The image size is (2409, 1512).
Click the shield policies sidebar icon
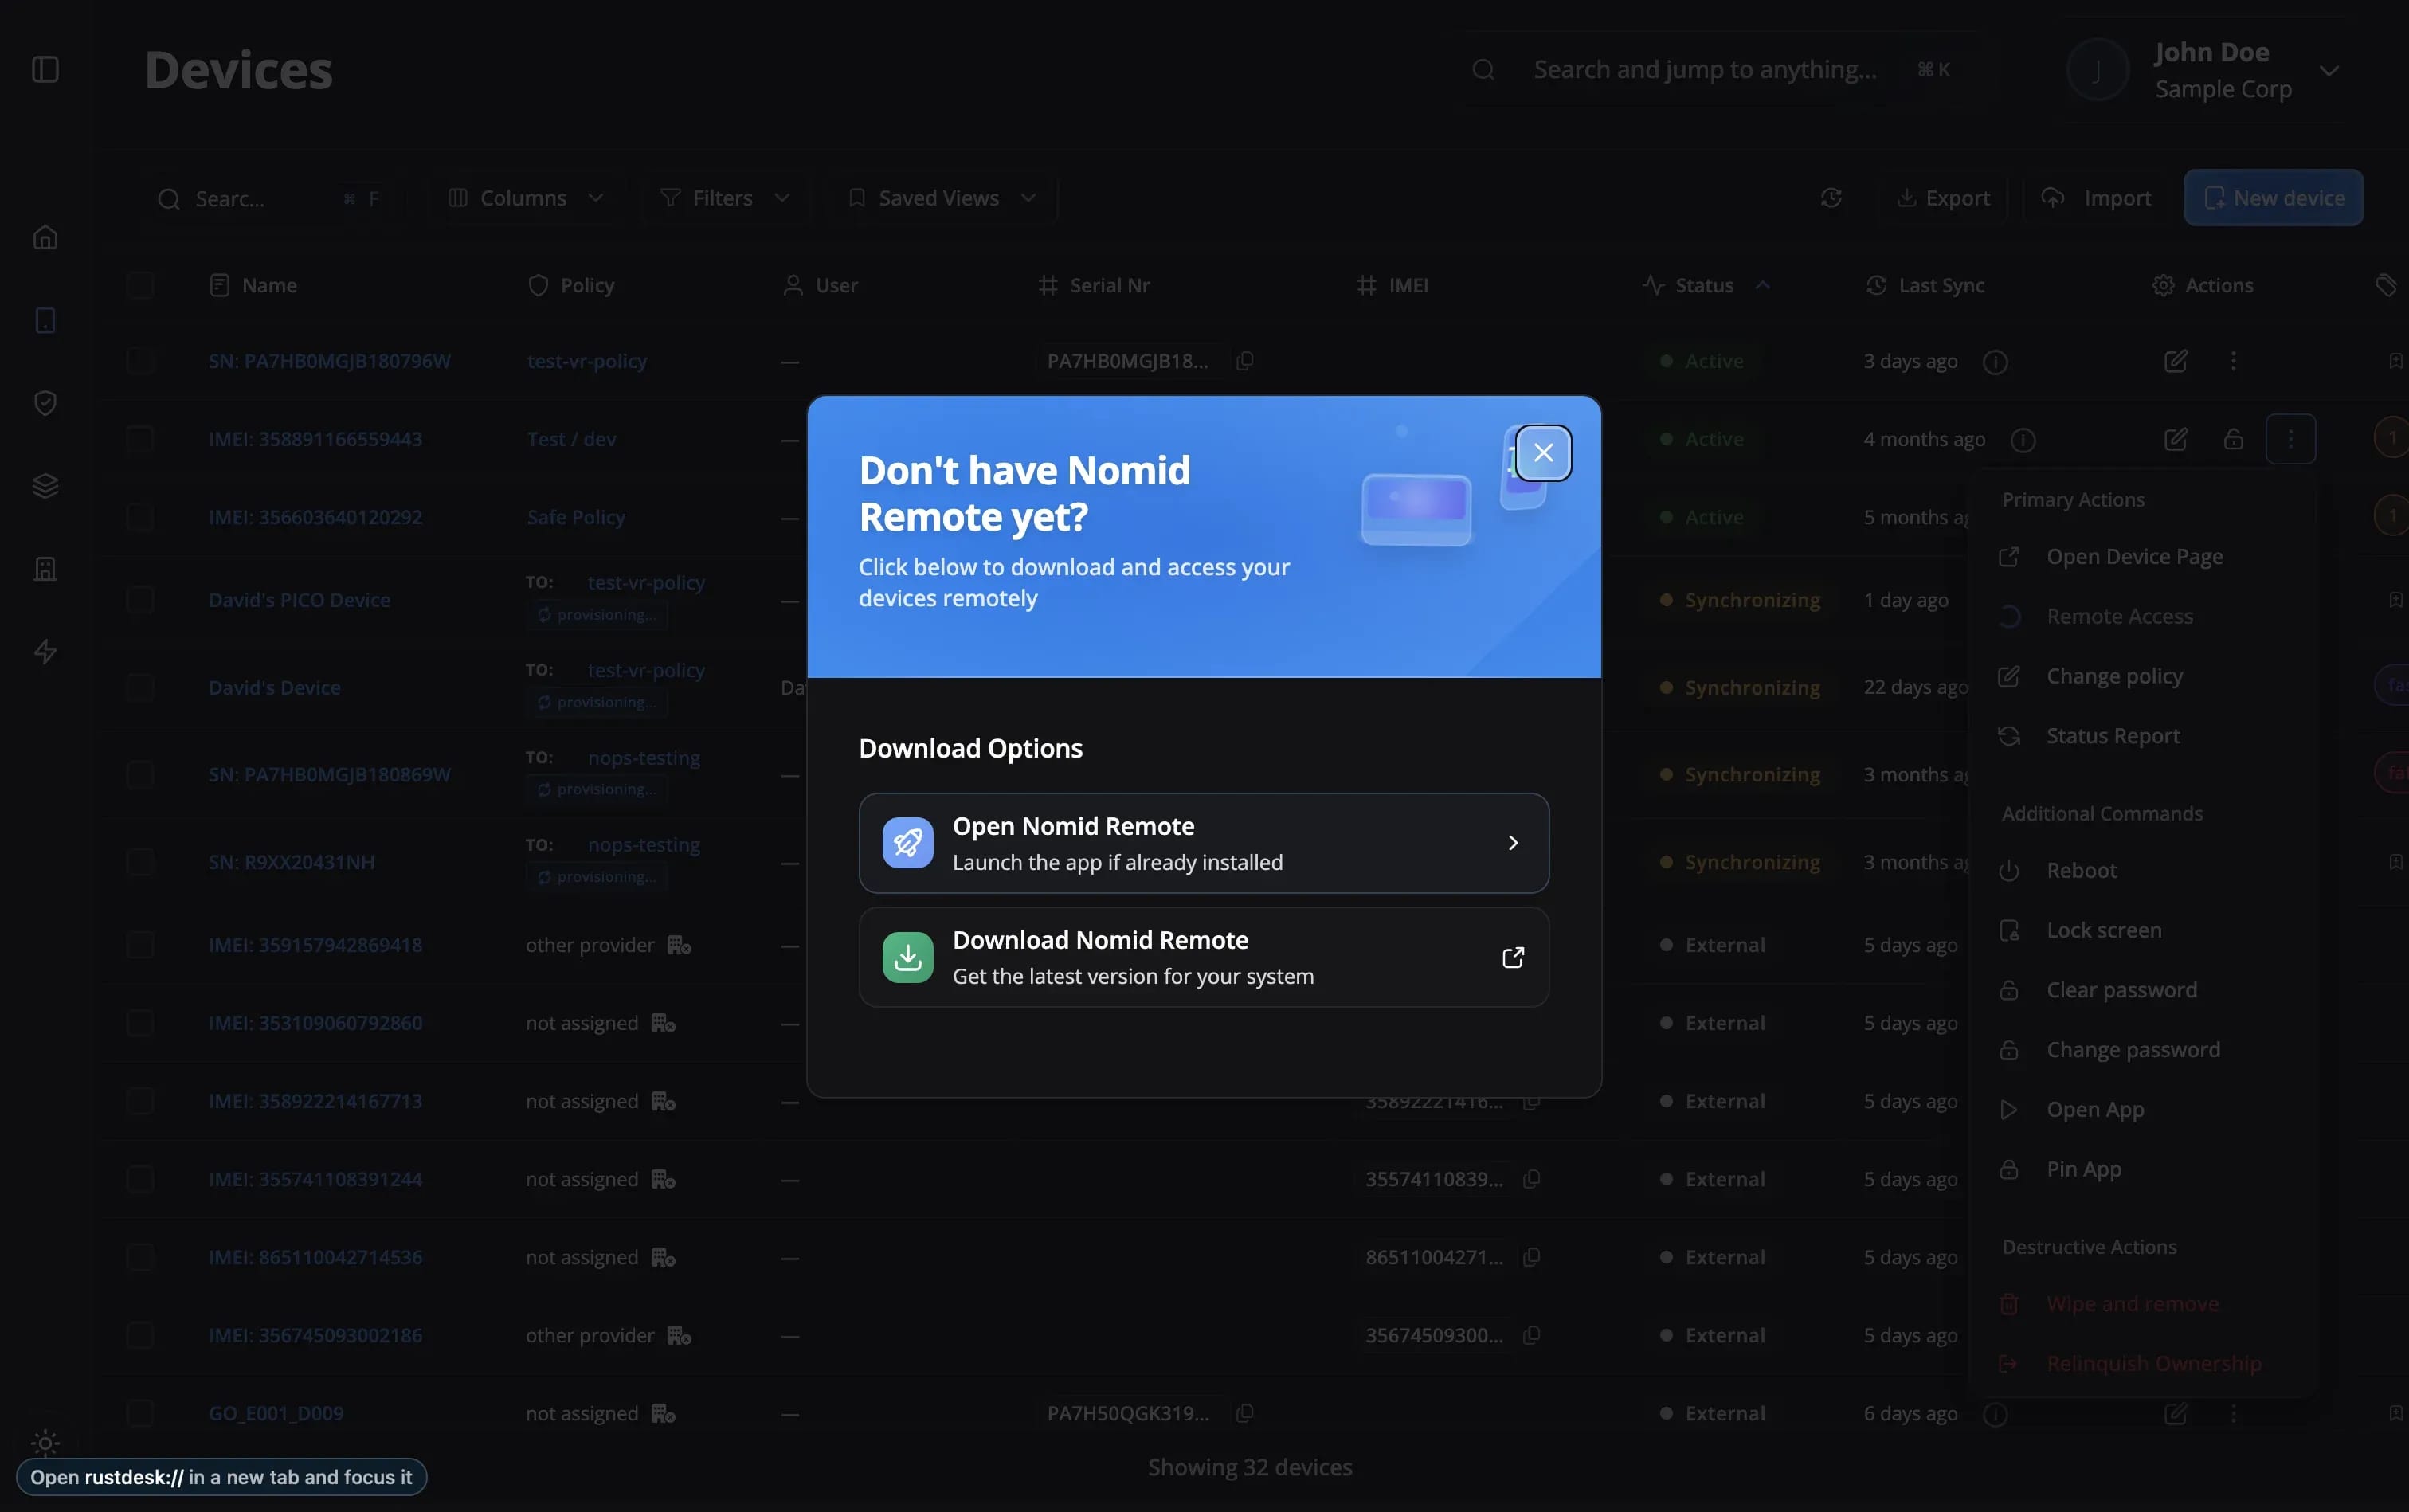pyautogui.click(x=45, y=403)
